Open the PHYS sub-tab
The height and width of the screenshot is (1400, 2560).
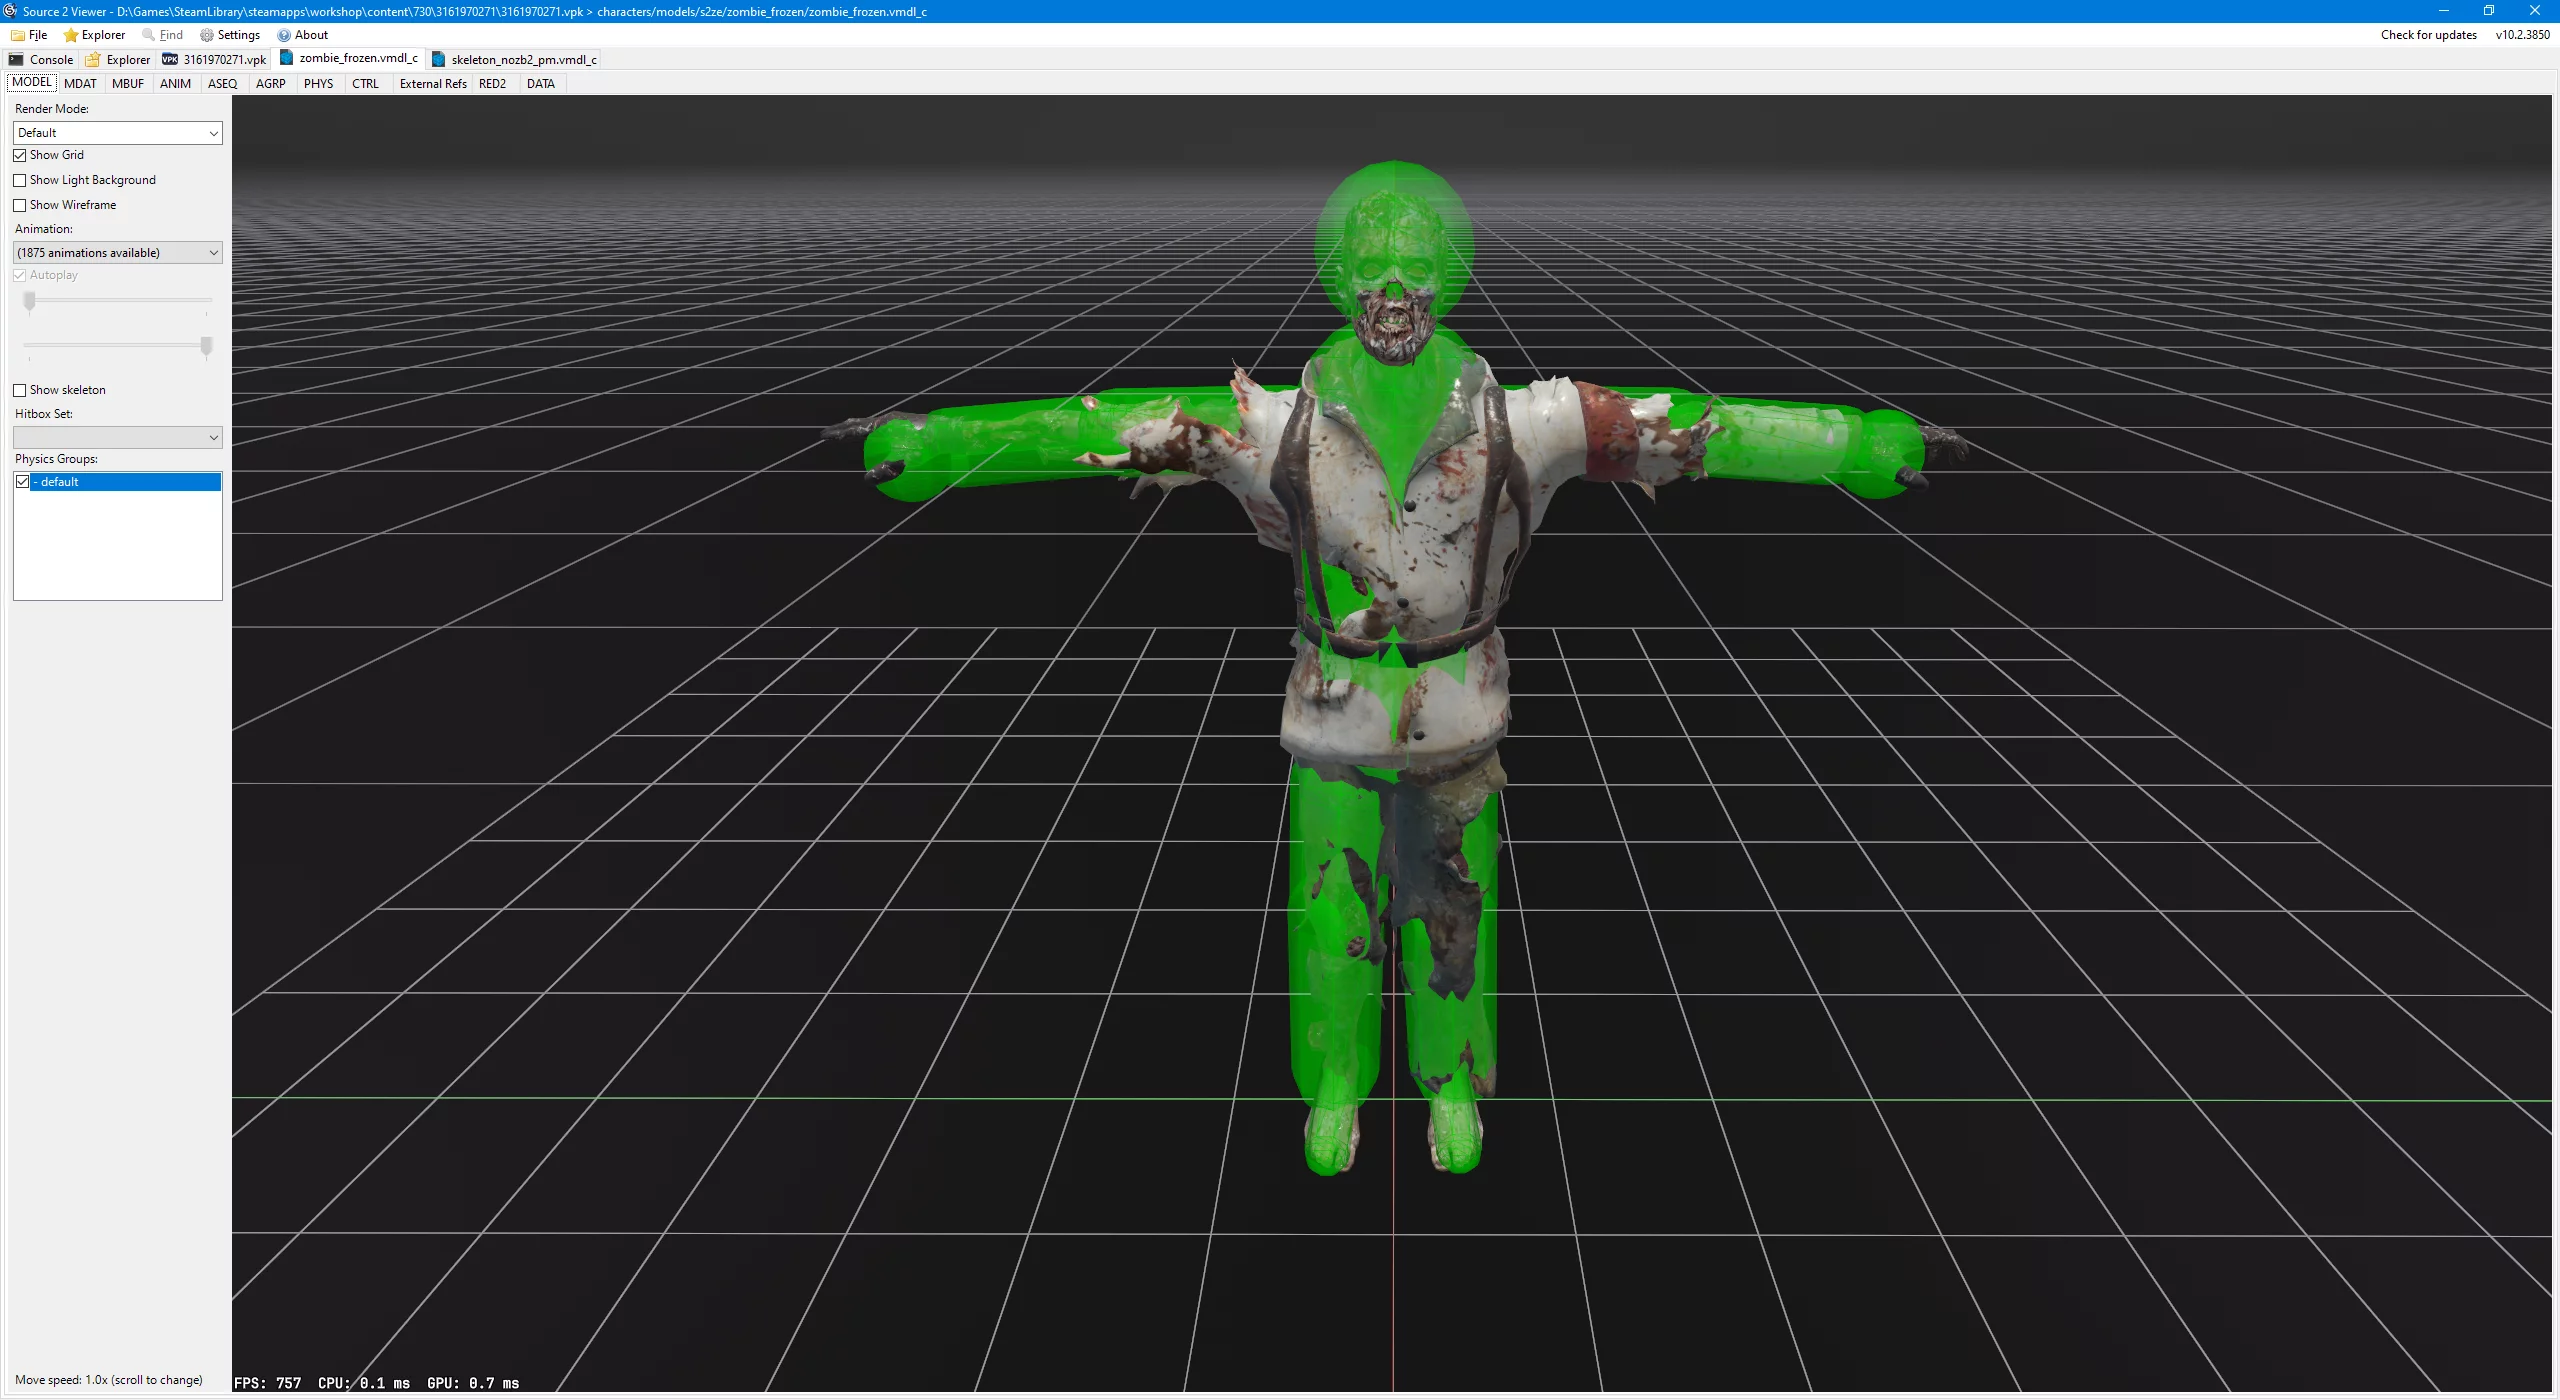(x=319, y=84)
